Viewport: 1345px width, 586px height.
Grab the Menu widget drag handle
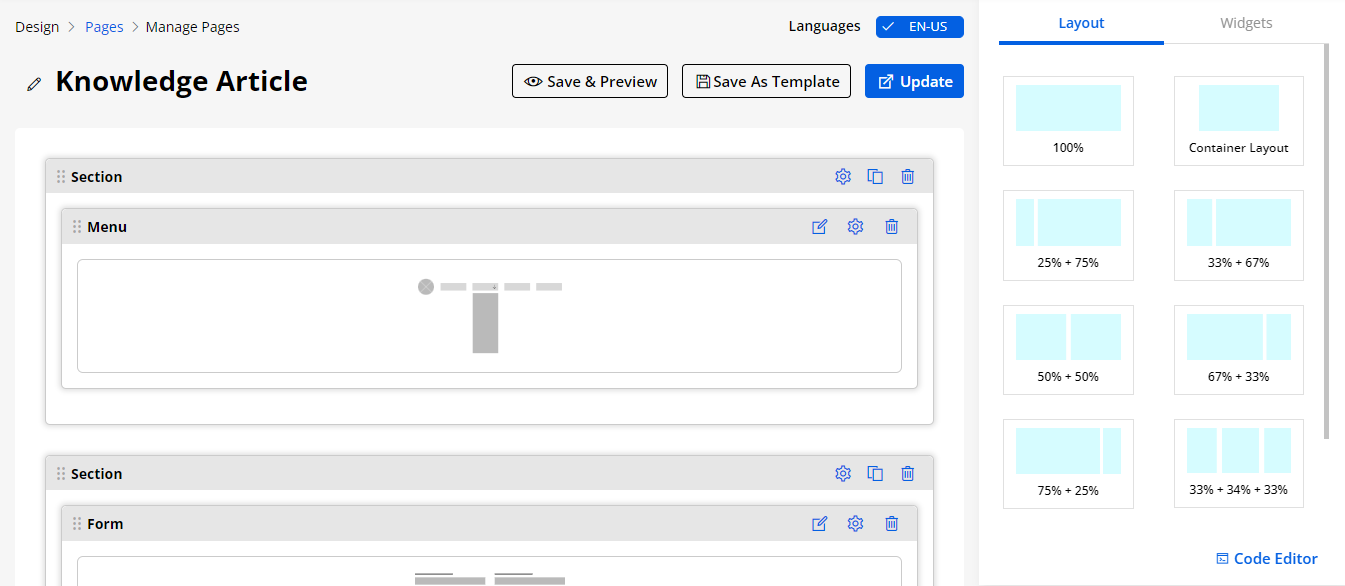(x=77, y=227)
